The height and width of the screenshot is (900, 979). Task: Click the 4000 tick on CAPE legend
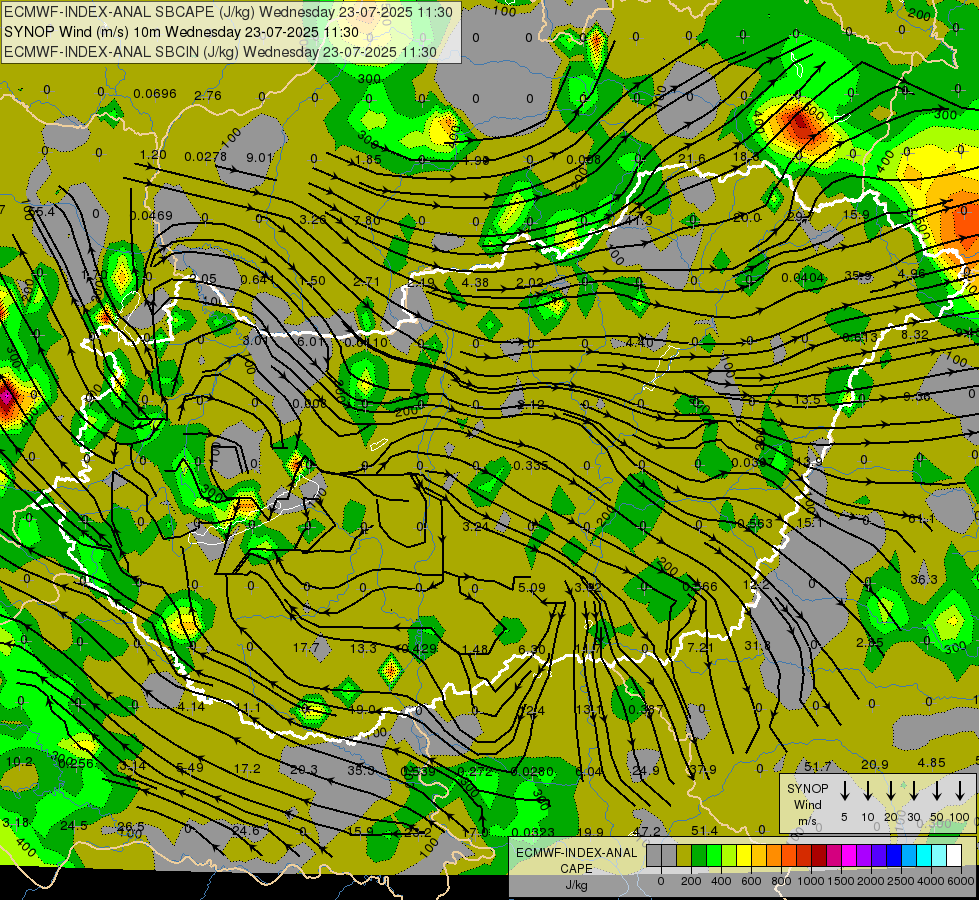click(x=931, y=881)
